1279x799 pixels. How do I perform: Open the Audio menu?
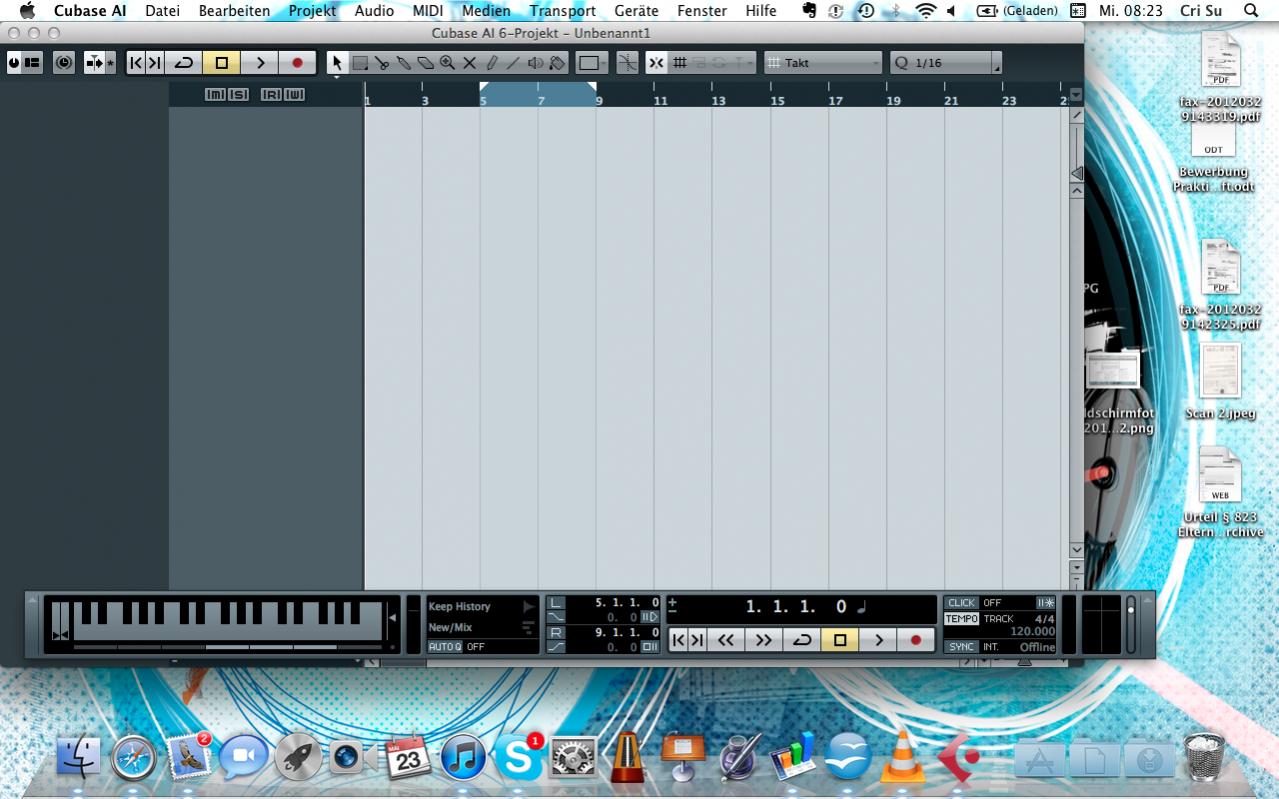click(x=374, y=11)
